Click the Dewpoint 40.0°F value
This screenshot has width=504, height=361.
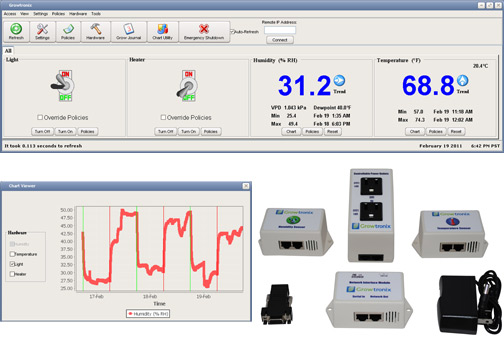pyautogui.click(x=332, y=108)
